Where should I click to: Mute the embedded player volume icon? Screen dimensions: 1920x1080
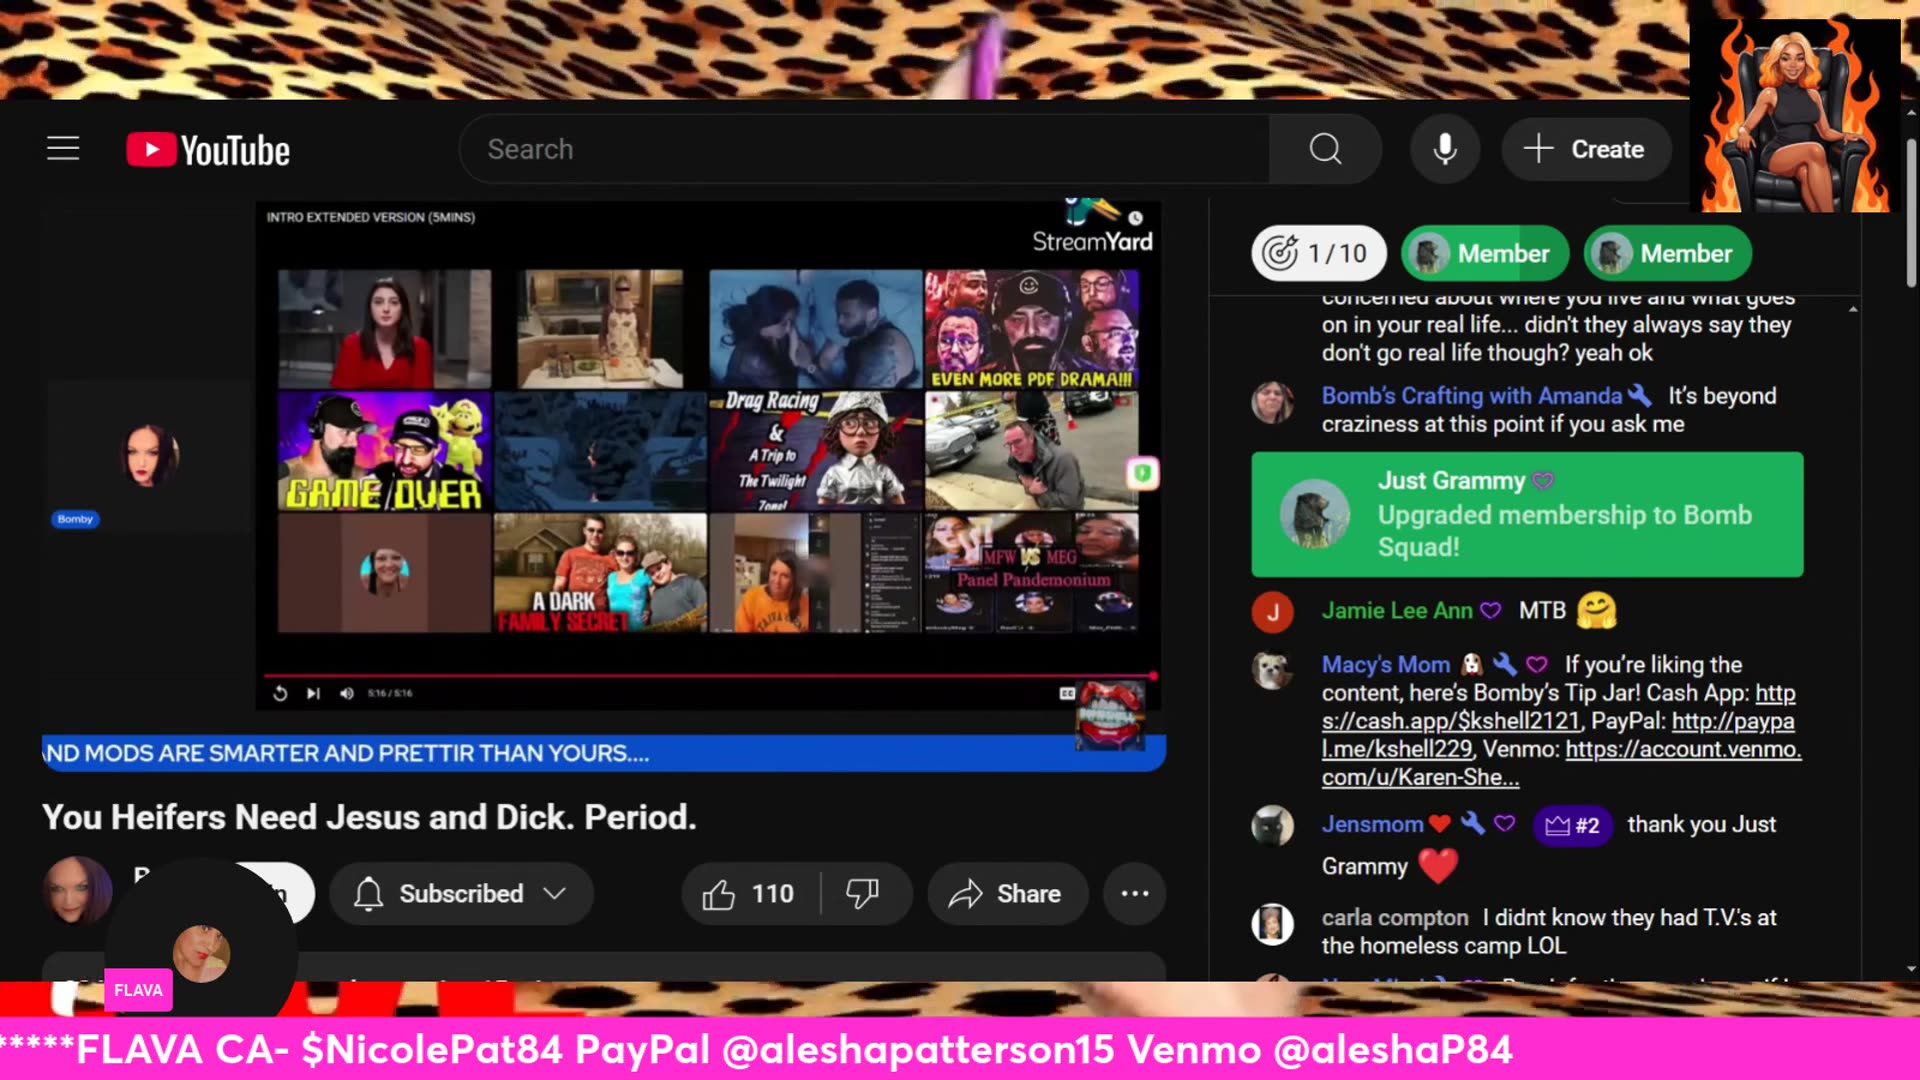point(347,693)
